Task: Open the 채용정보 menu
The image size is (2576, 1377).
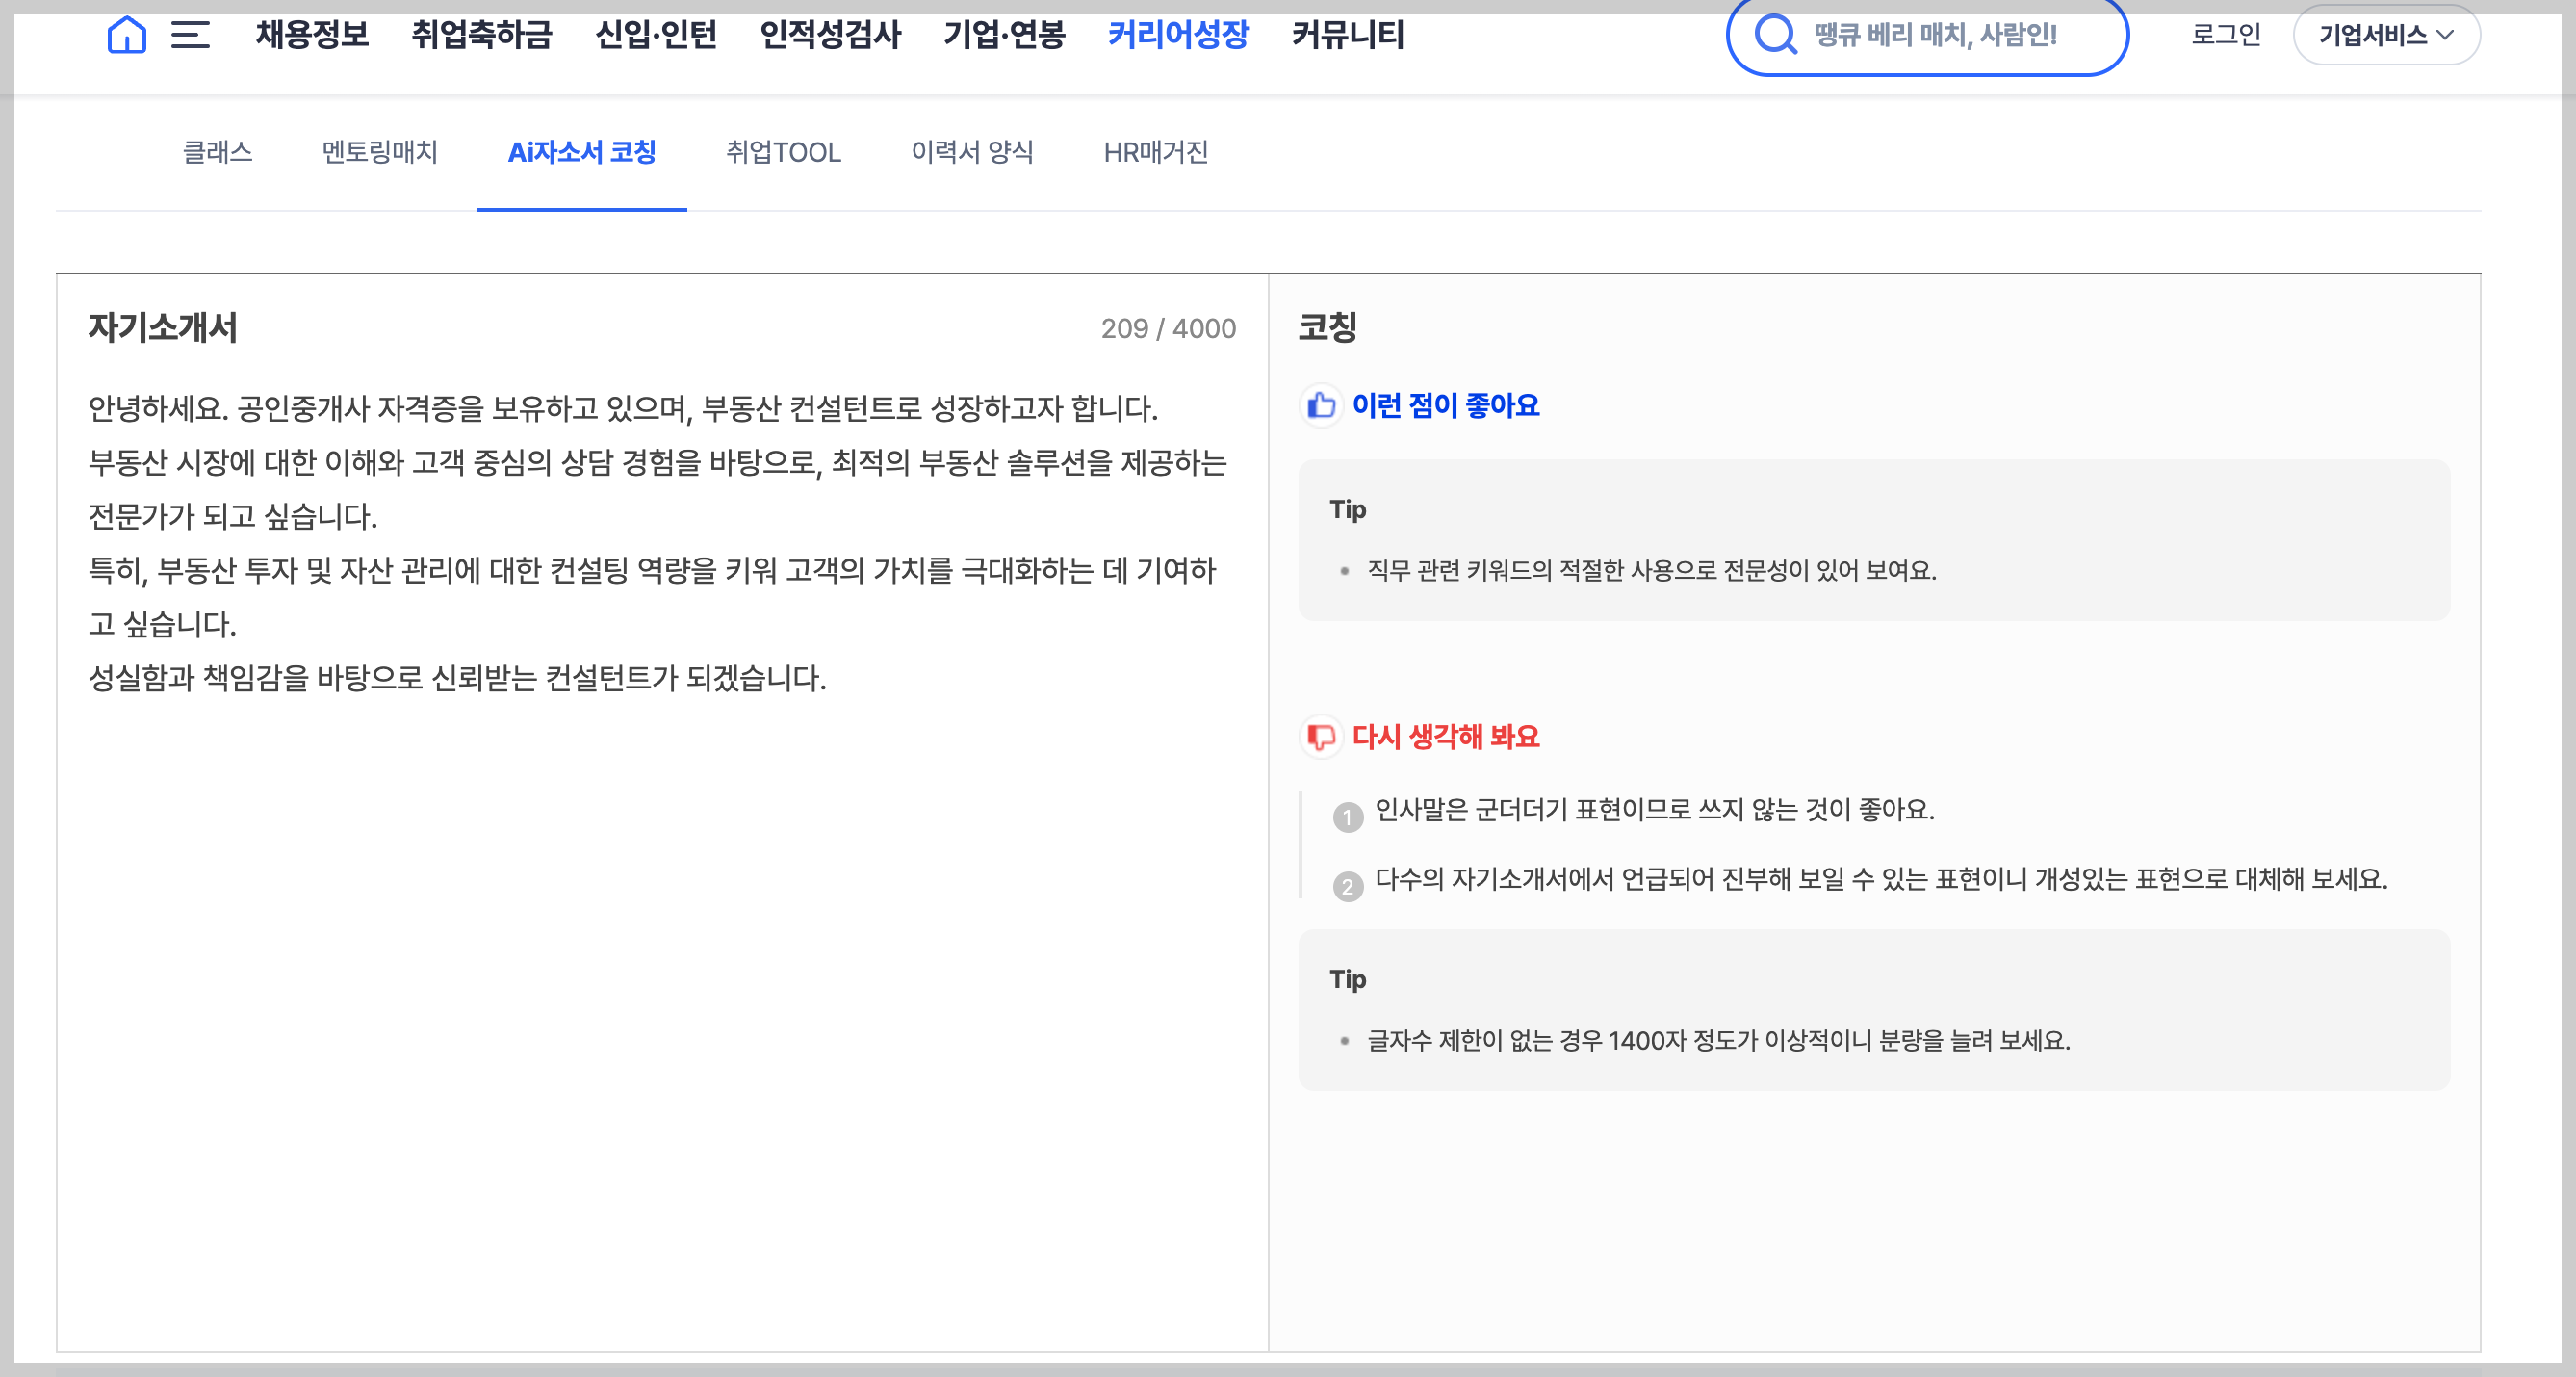Action: (312, 35)
